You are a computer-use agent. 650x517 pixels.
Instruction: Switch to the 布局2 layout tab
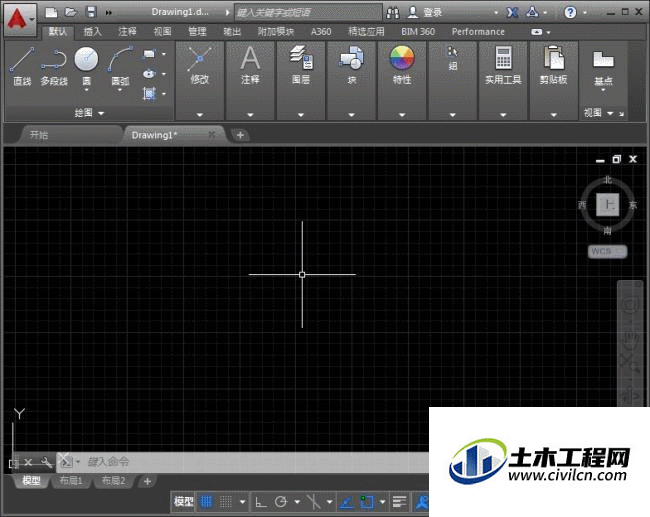point(113,481)
